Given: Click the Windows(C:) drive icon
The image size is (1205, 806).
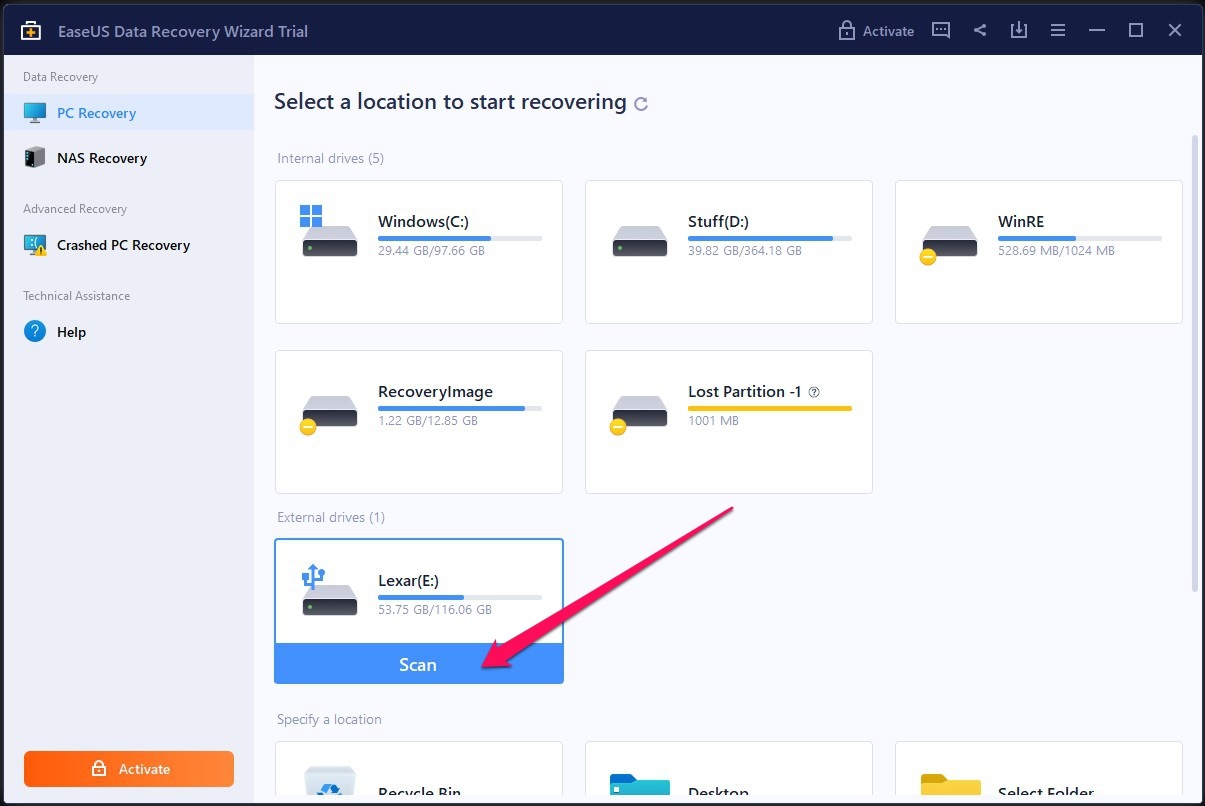Looking at the screenshot, I should coord(329,231).
